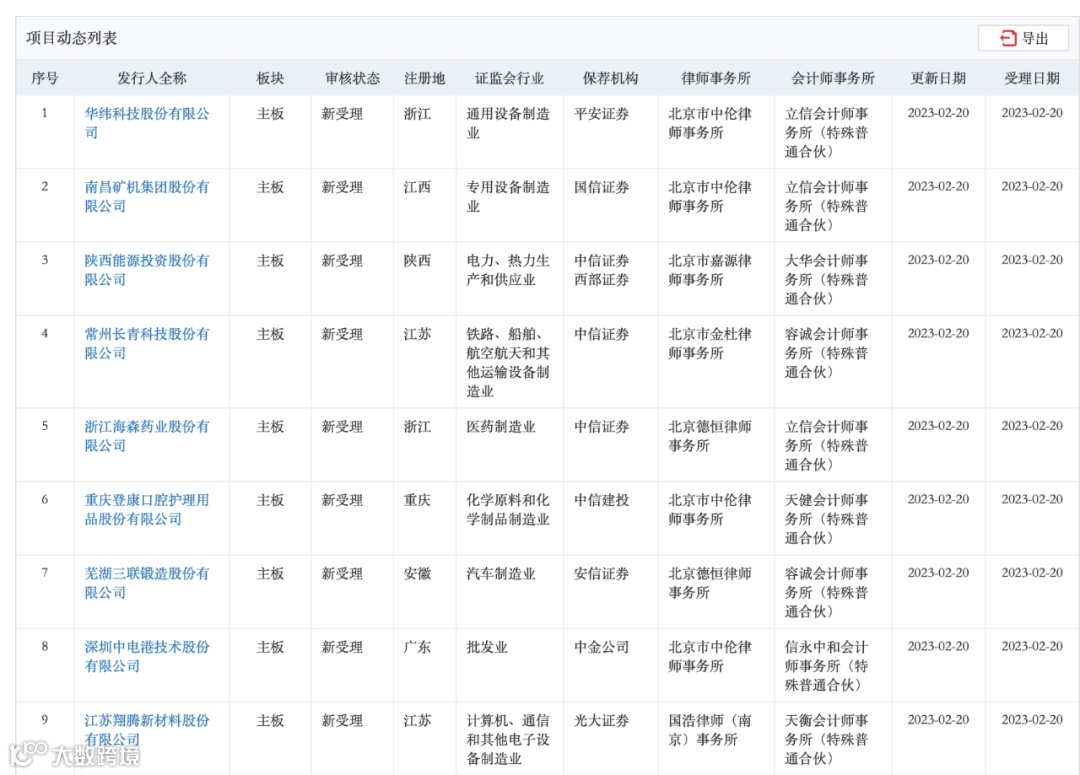Open the 陕西能源投资股份有限公司 link

pos(147,270)
